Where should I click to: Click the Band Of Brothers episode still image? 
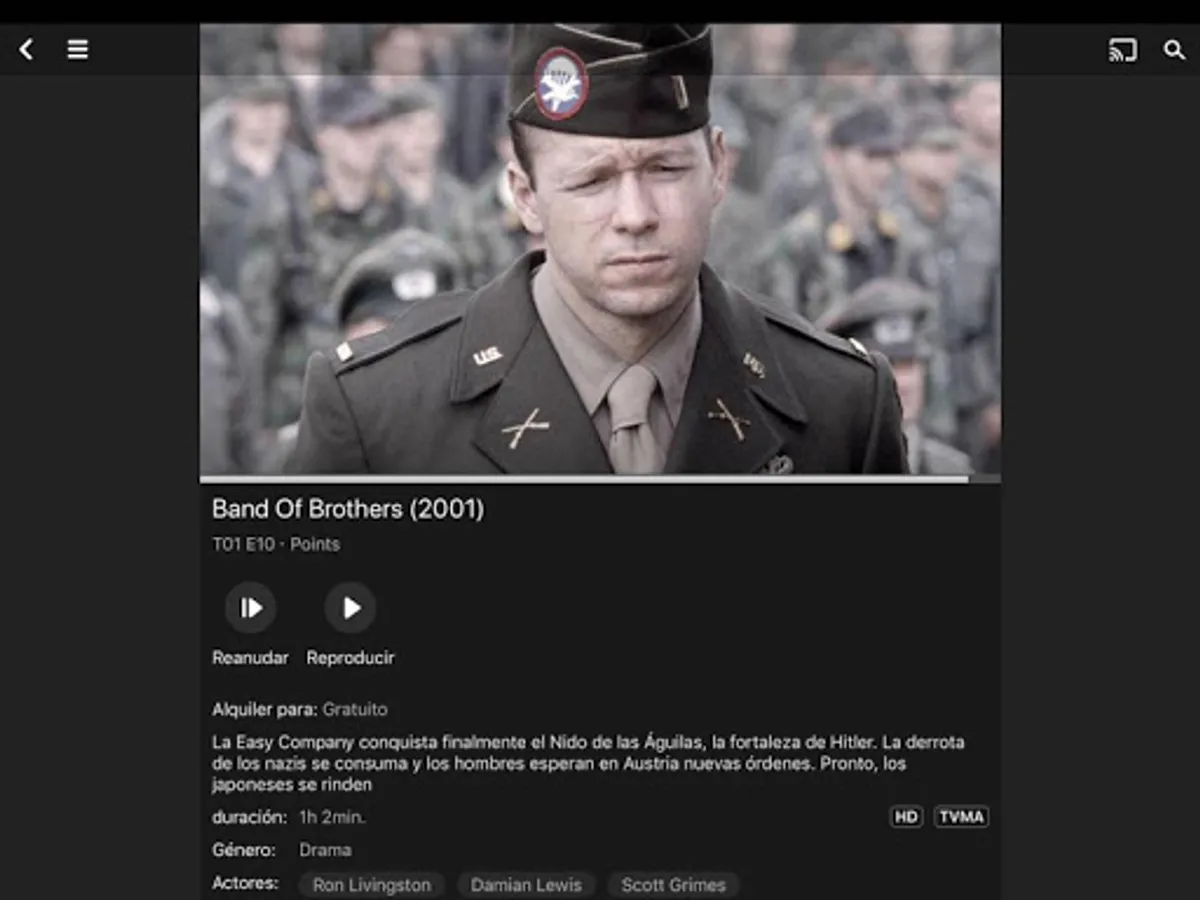coord(600,249)
